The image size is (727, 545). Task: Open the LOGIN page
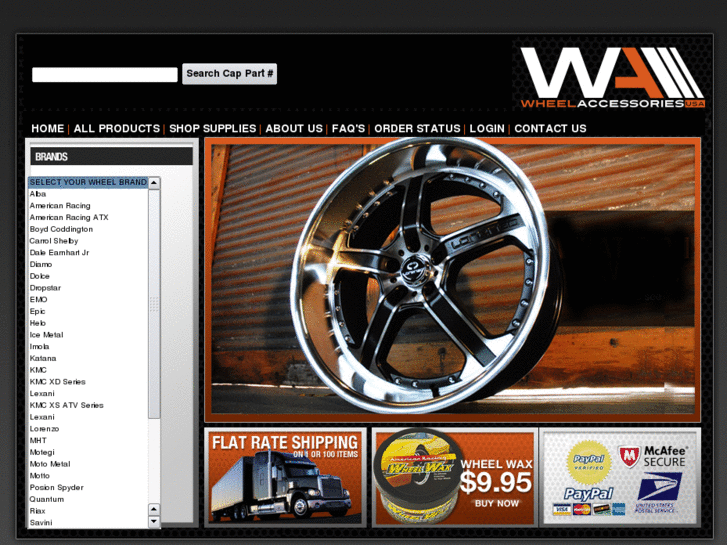(x=487, y=128)
